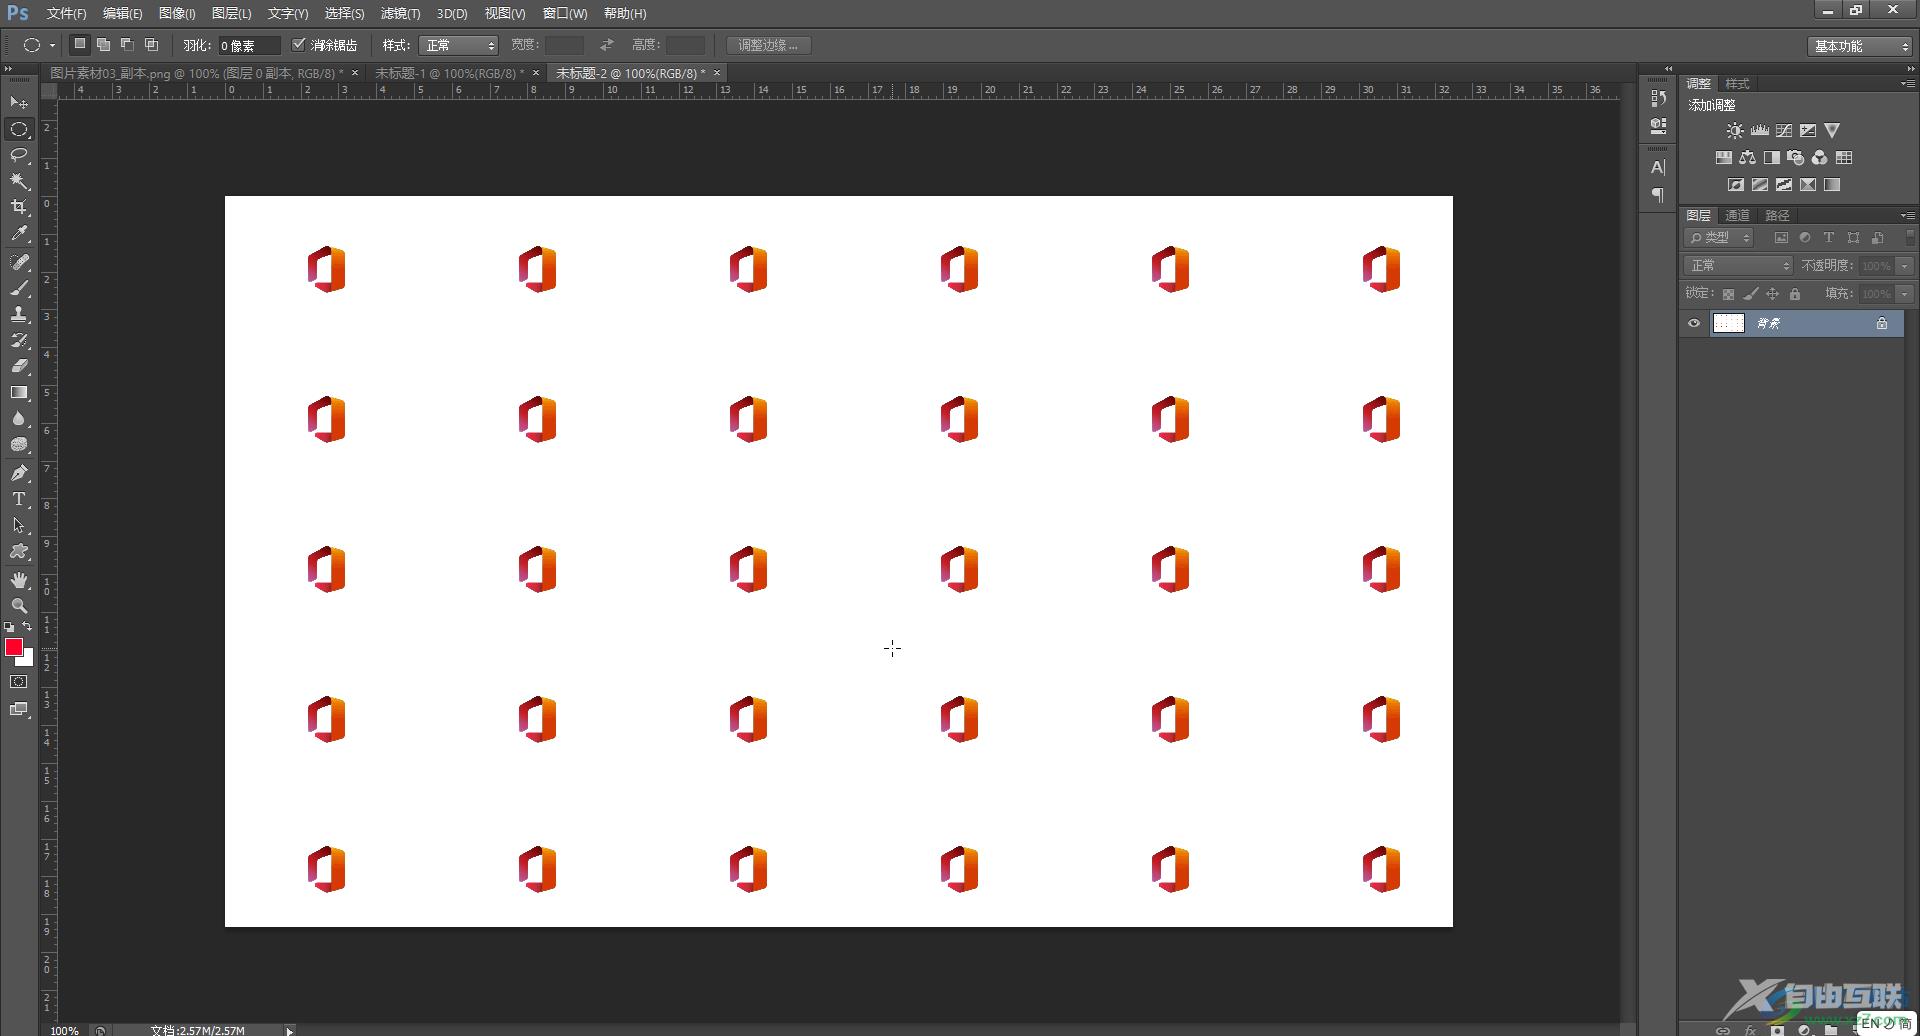Open the Paragraph panel icon
This screenshot has width=1920, height=1036.
pos(1658,195)
